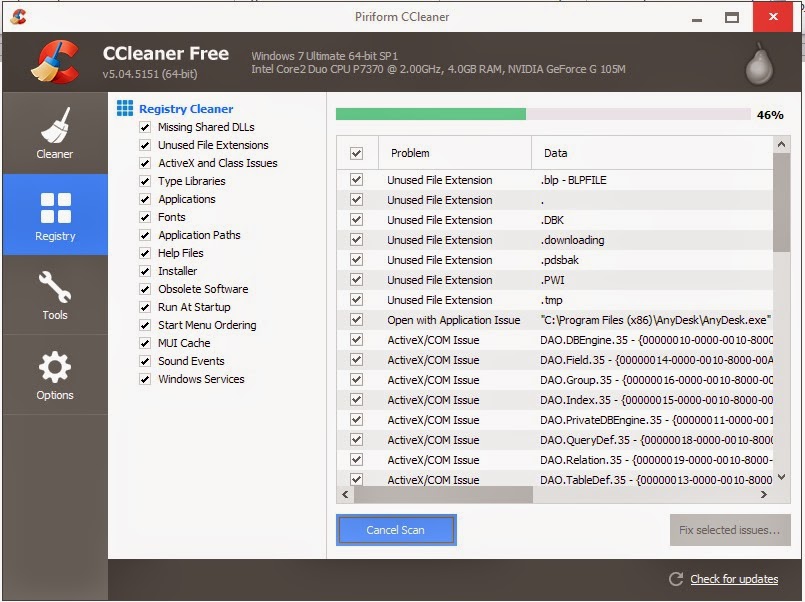Uncheck Missing Shared DLLs
Image resolution: width=805 pixels, height=602 pixels.
point(145,127)
